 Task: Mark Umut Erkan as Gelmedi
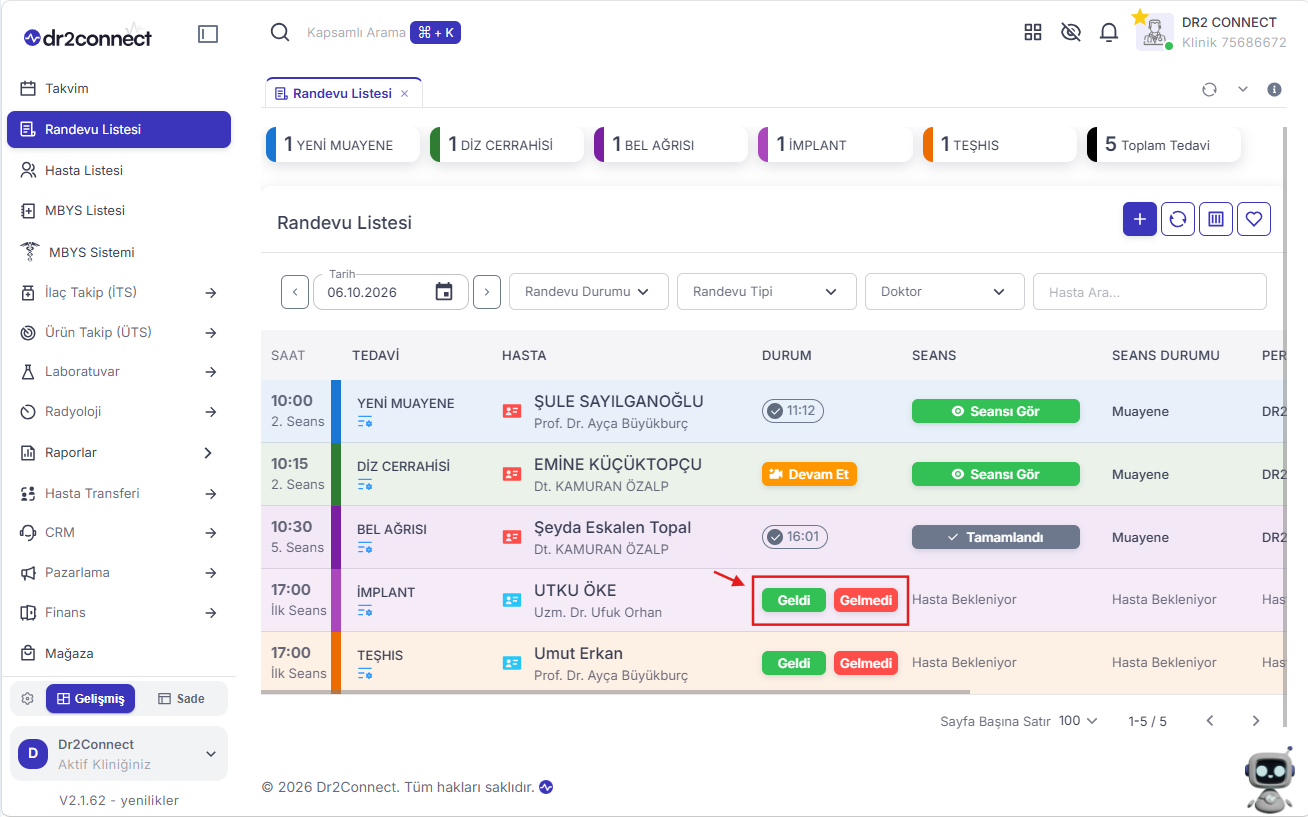coord(866,663)
